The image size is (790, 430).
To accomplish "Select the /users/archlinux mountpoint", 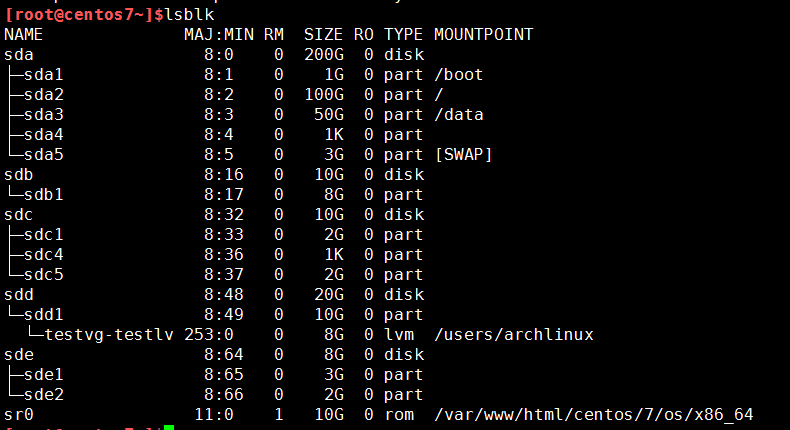I will [513, 334].
